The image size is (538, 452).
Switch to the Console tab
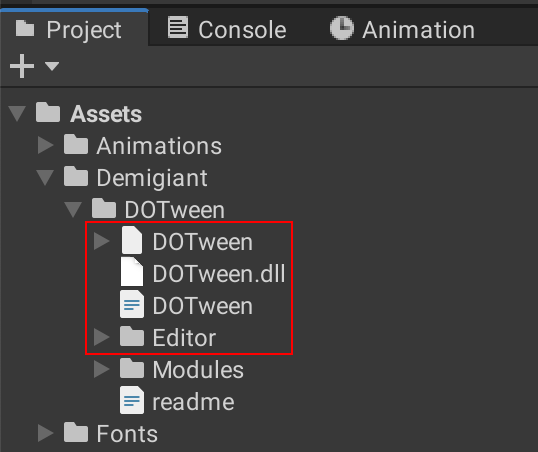click(227, 30)
